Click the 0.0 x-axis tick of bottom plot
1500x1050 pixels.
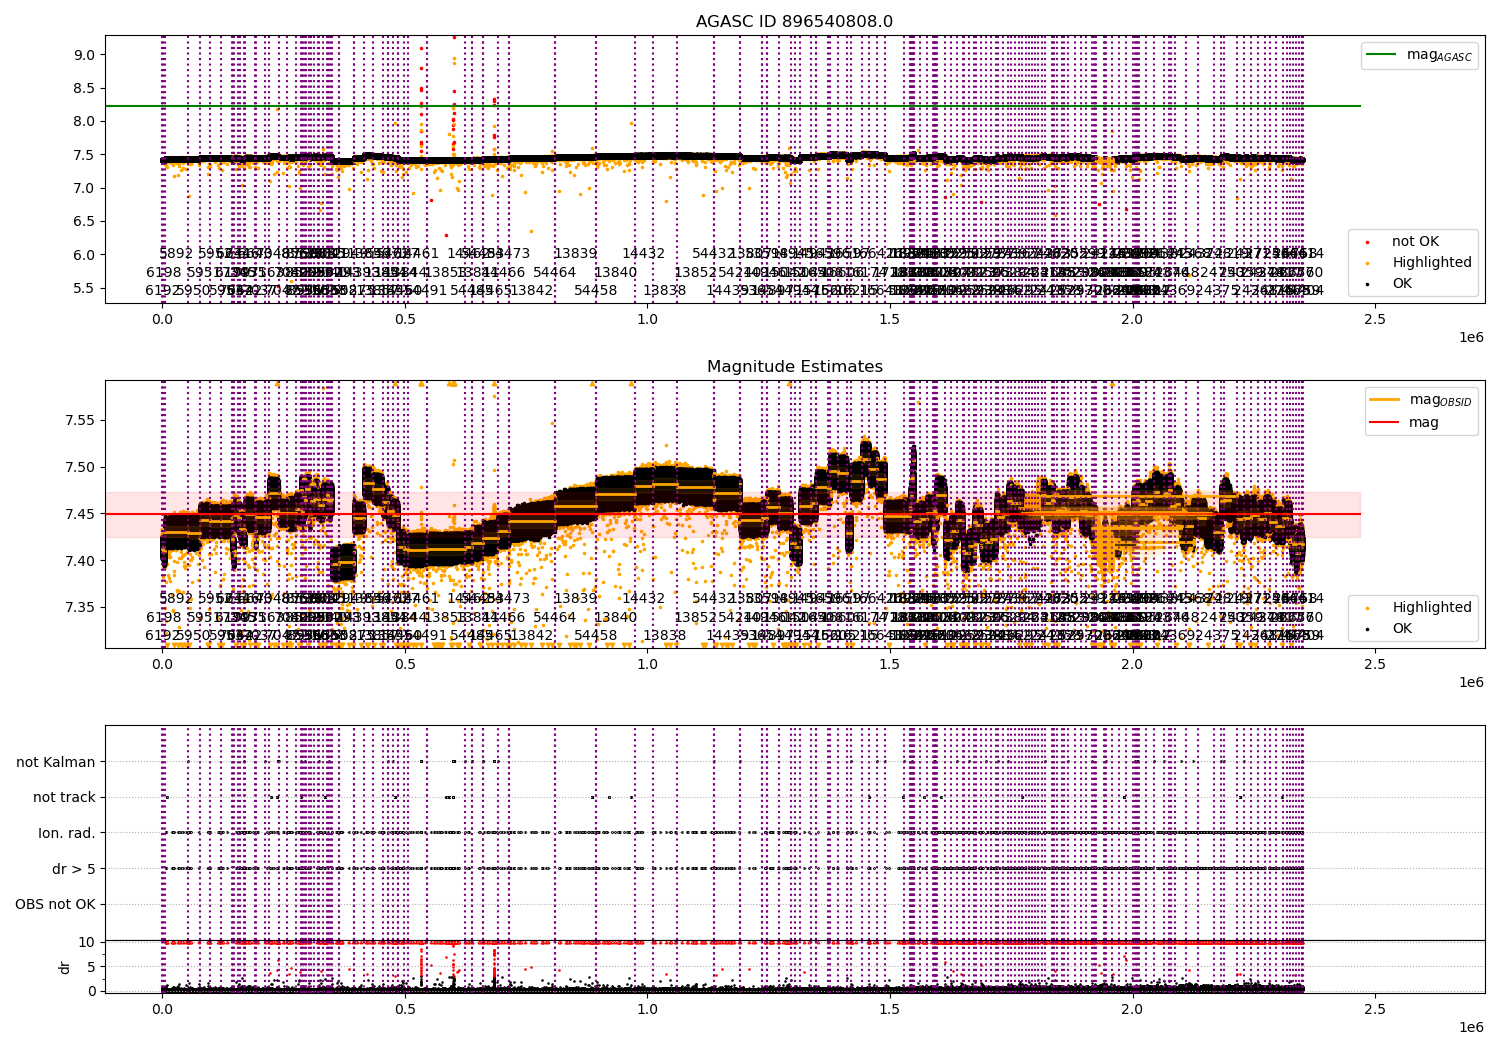point(162,1010)
